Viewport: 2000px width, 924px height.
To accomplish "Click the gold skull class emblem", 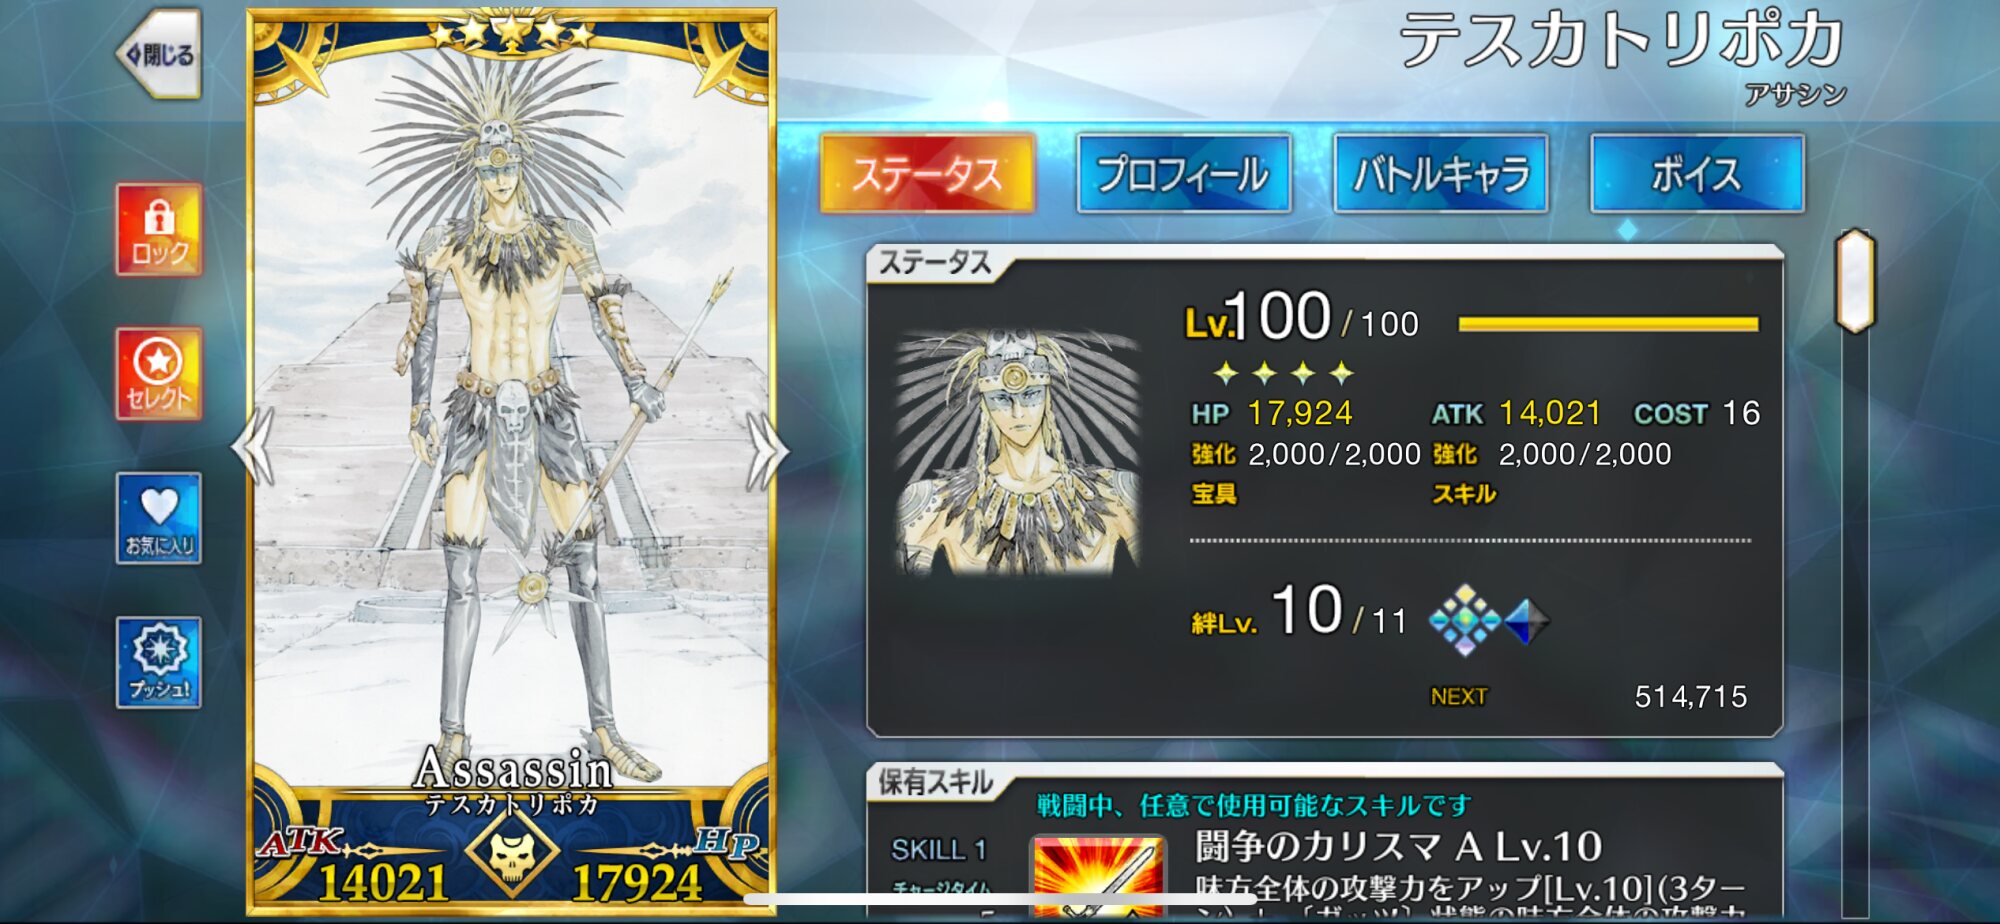I will click(x=511, y=853).
